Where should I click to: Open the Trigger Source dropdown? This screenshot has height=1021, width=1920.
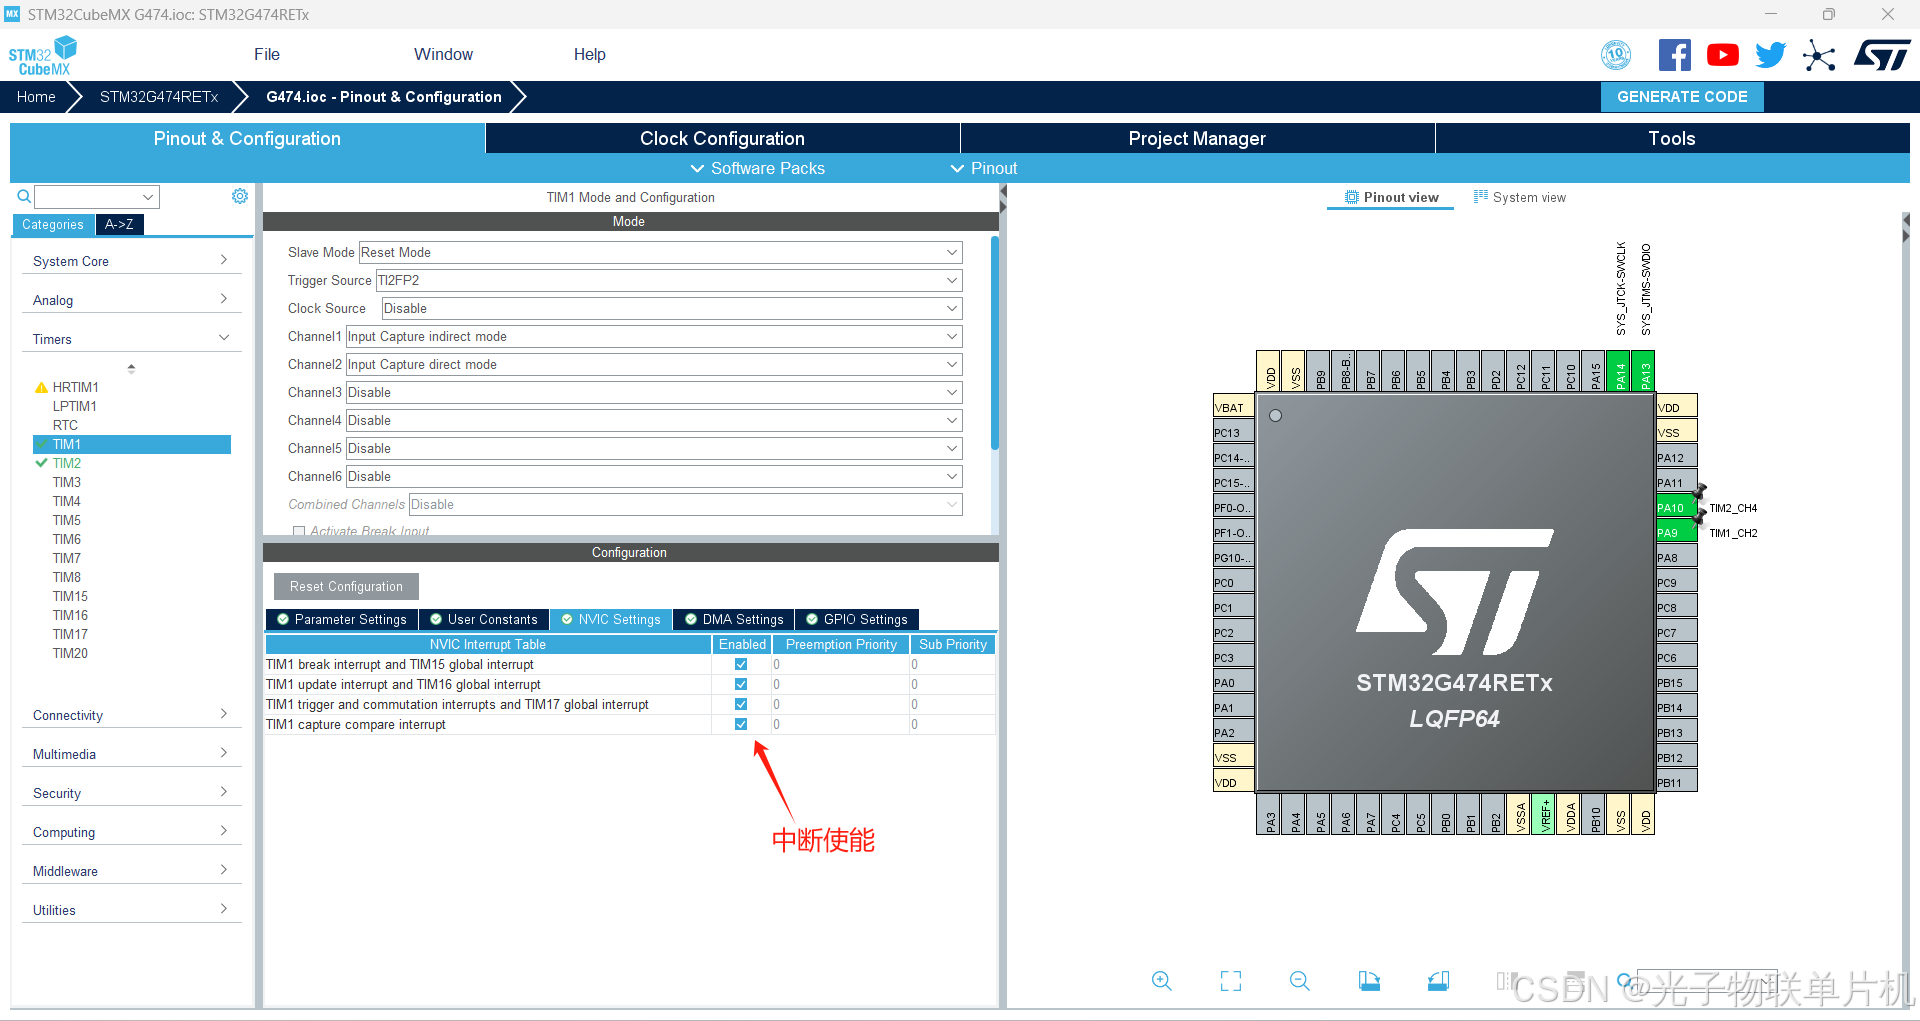669,281
